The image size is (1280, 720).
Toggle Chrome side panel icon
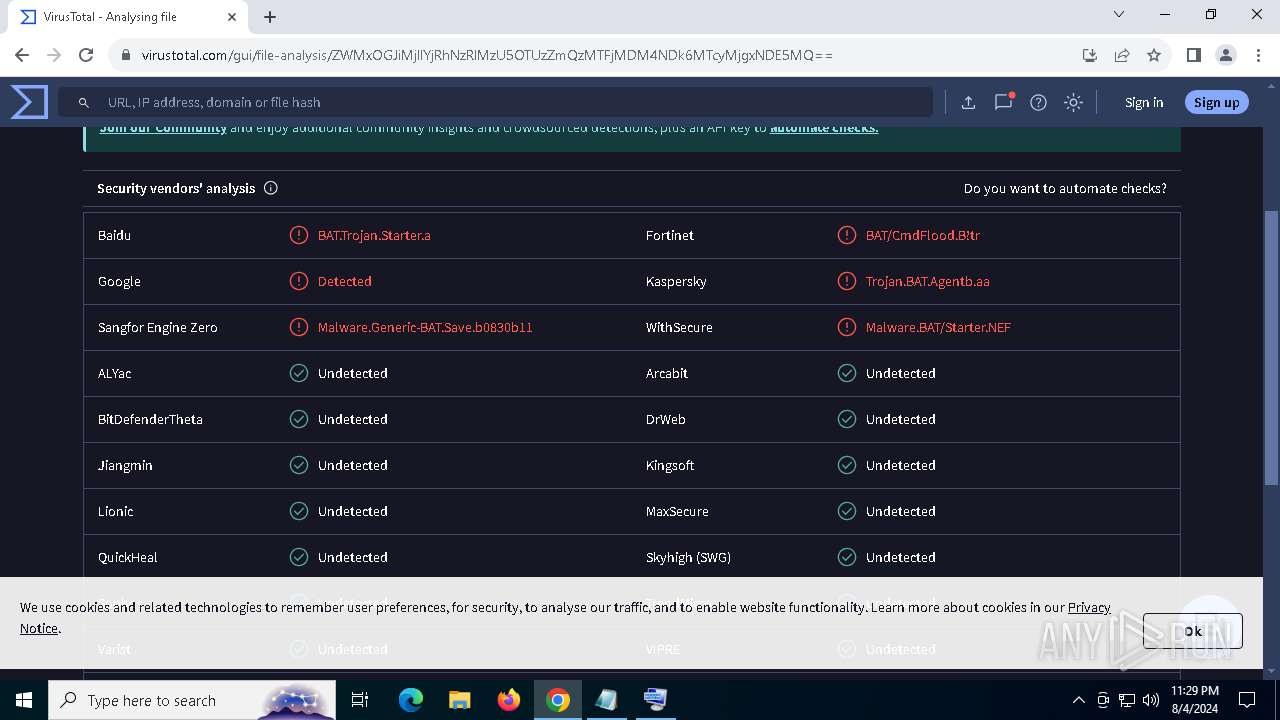point(1193,55)
